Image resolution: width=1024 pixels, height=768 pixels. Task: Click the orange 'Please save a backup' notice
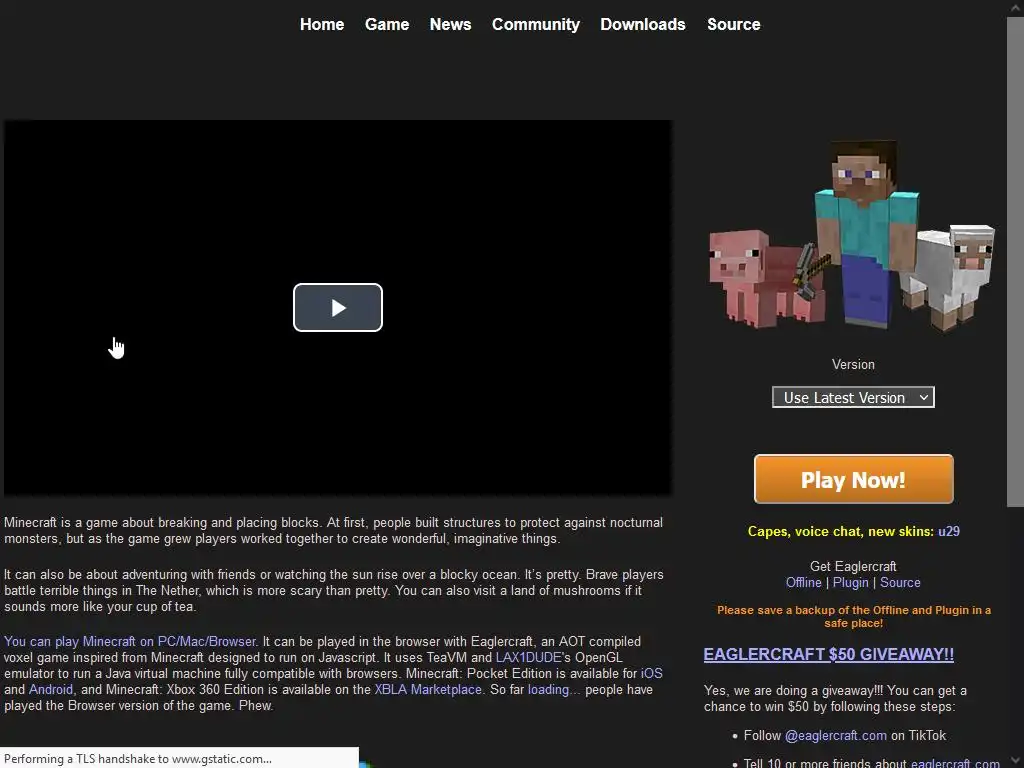pos(854,616)
